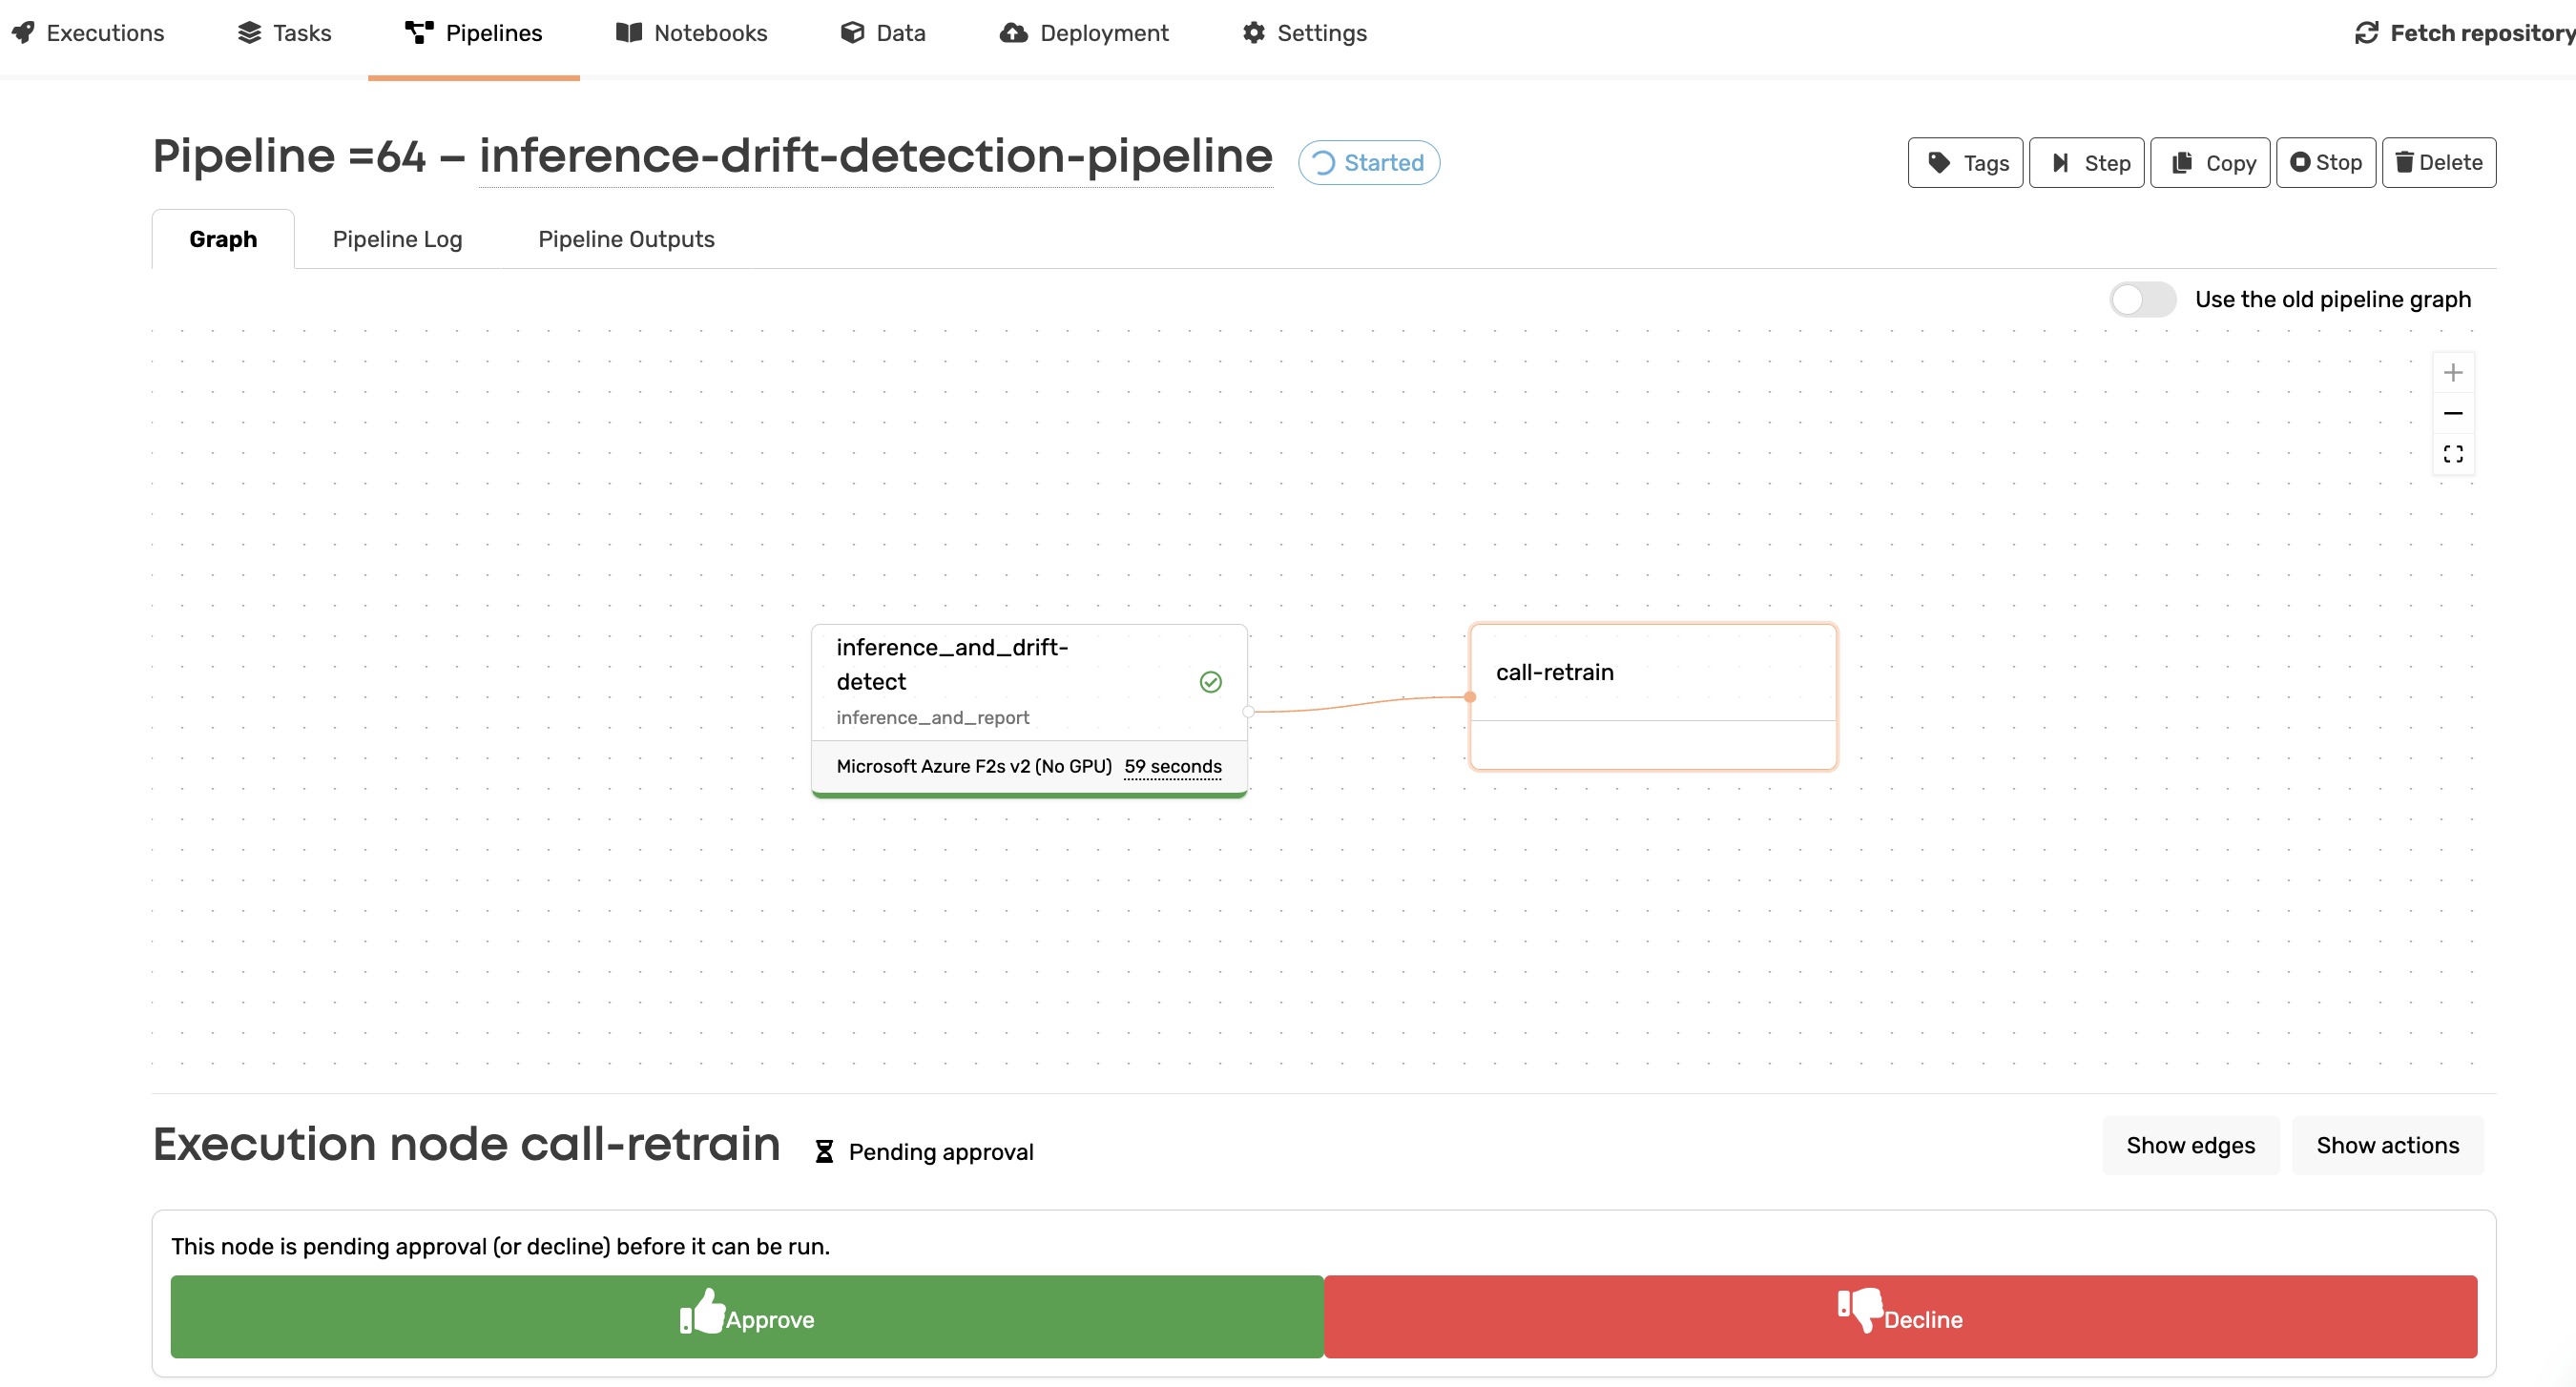Click the copy documents icon
This screenshot has height=1387, width=2576.
[2182, 162]
